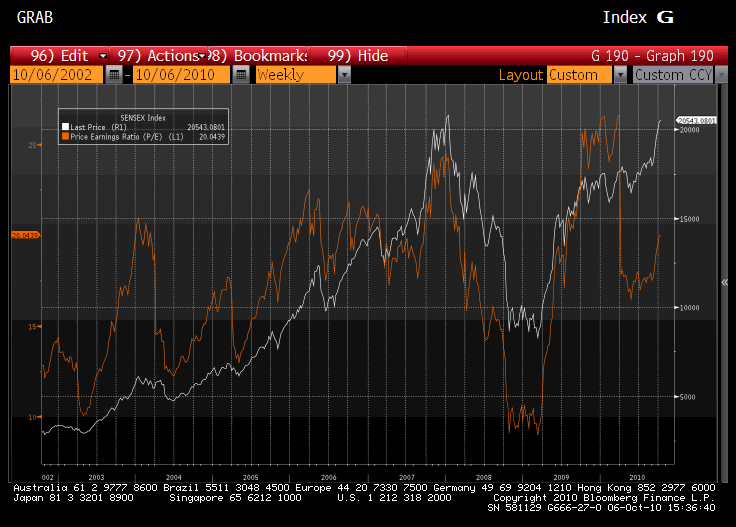Open the 97) Actions menu
The image size is (736, 527).
coord(158,56)
